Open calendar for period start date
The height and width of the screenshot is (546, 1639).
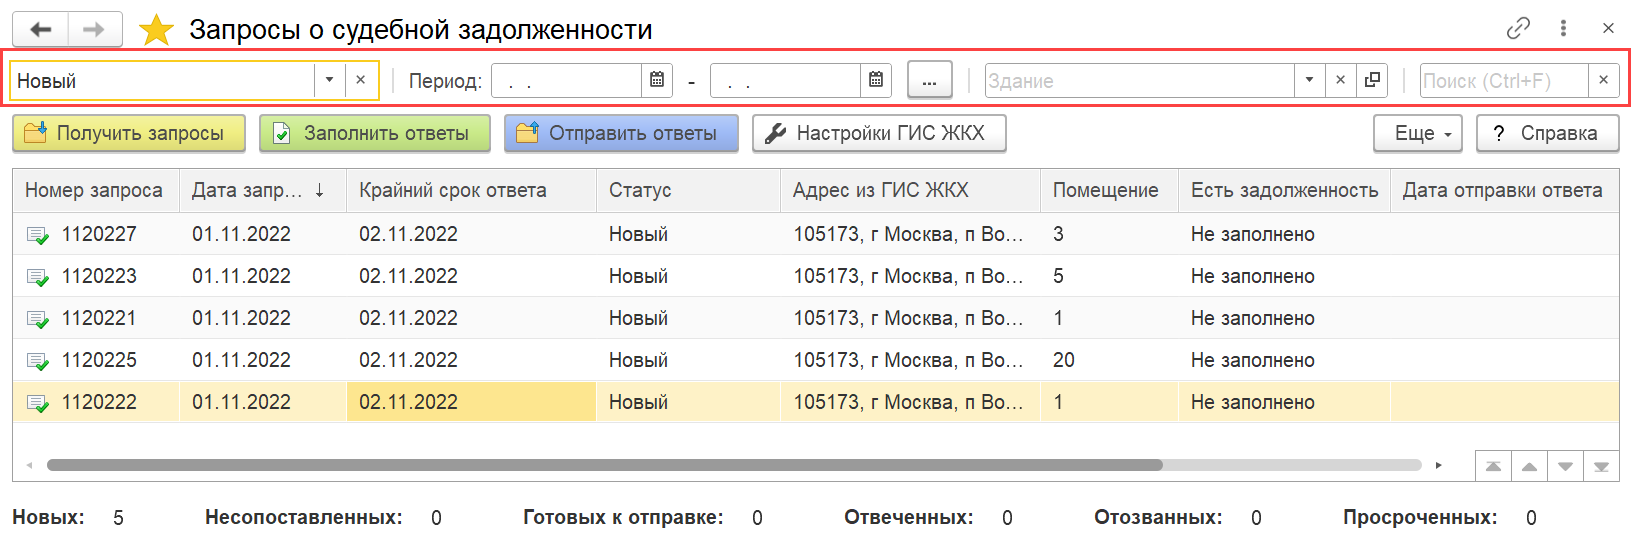click(x=657, y=80)
